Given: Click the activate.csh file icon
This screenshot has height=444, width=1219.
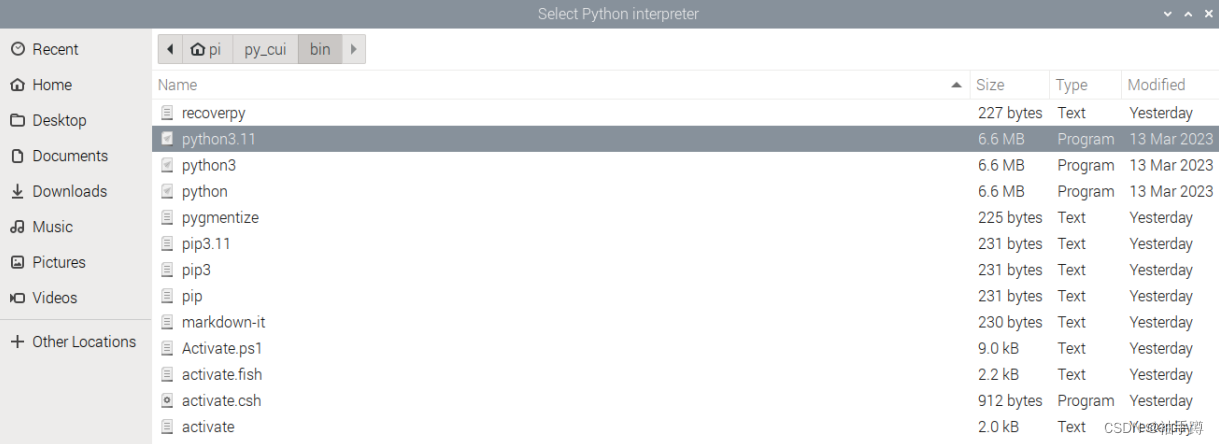Looking at the screenshot, I should [167, 401].
